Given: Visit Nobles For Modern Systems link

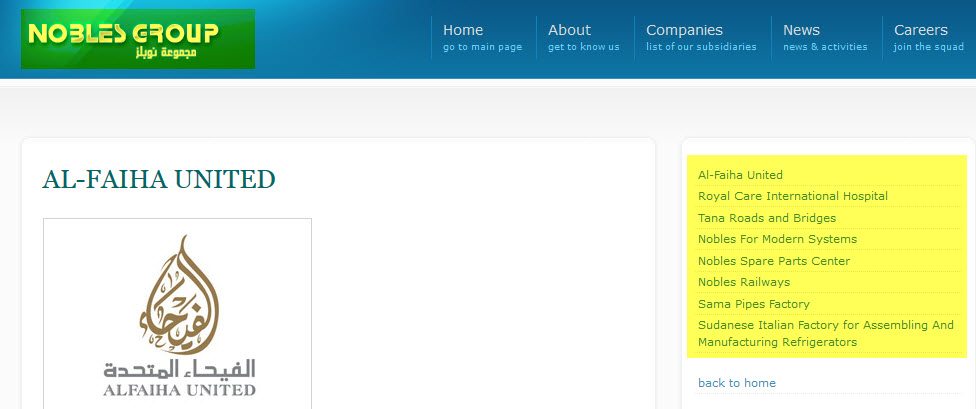Looking at the screenshot, I should coord(777,239).
